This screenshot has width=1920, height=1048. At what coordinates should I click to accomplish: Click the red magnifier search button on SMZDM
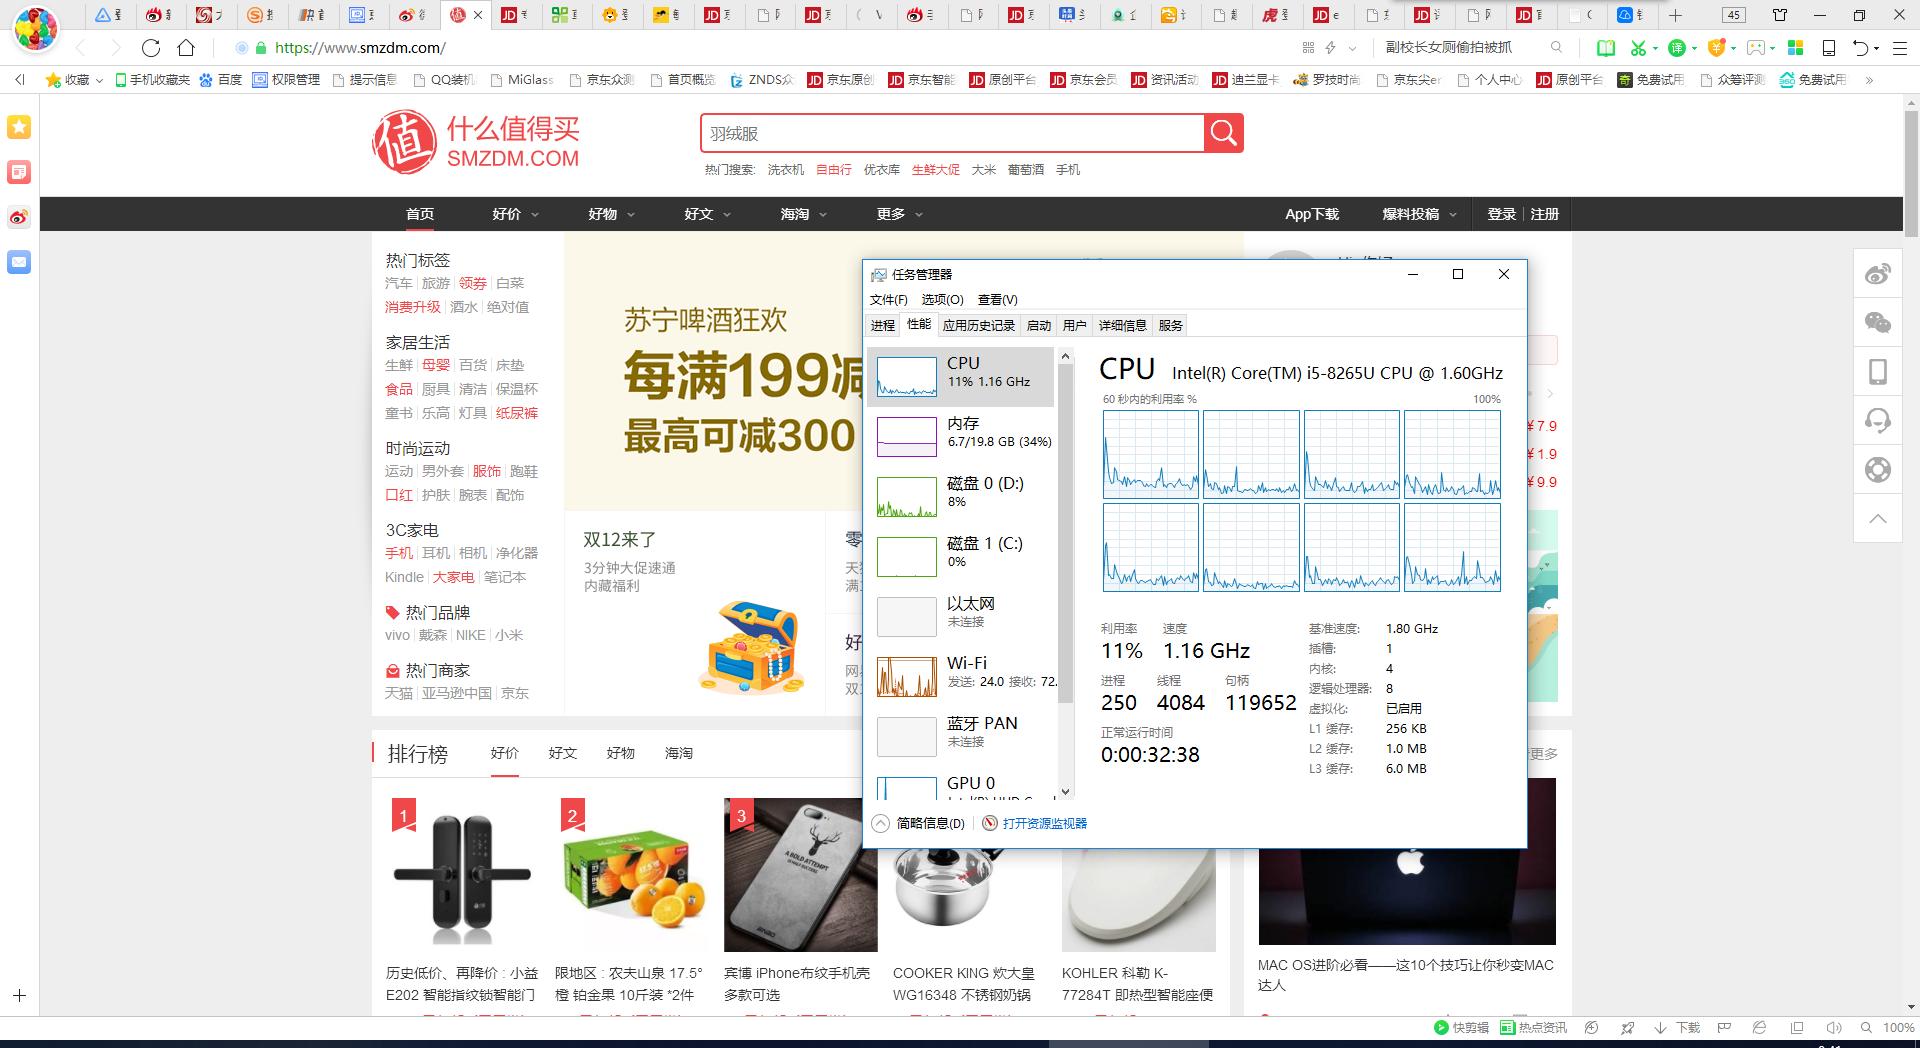[1223, 133]
